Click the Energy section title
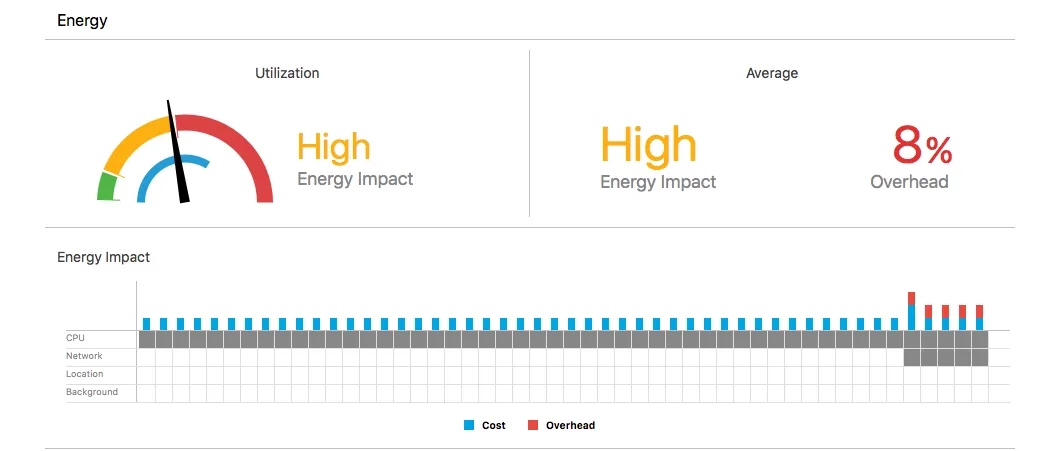 pos(82,20)
